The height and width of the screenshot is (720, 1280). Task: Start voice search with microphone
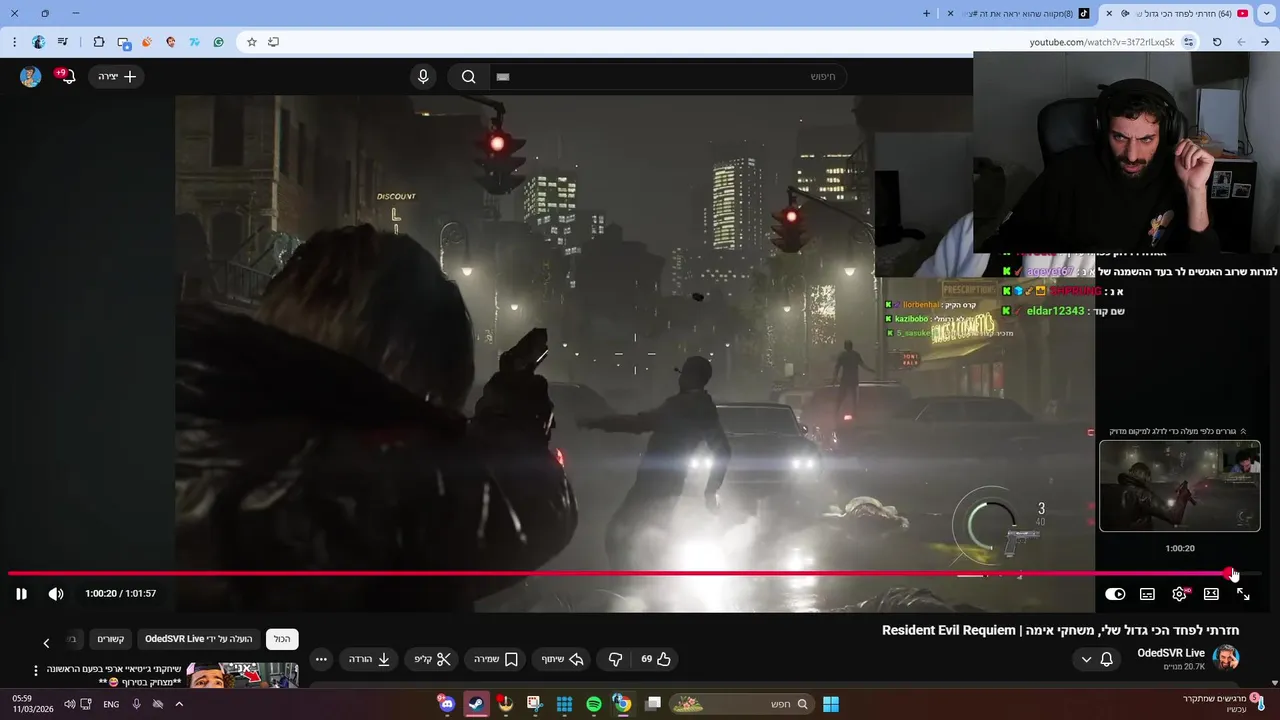pyautogui.click(x=423, y=77)
